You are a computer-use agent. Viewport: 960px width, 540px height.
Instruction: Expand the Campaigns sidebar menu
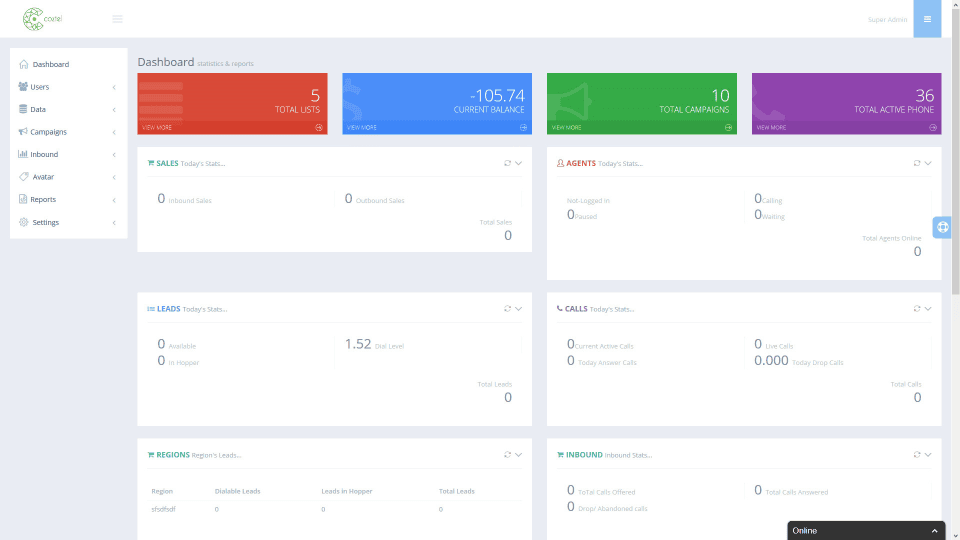pyautogui.click(x=68, y=132)
